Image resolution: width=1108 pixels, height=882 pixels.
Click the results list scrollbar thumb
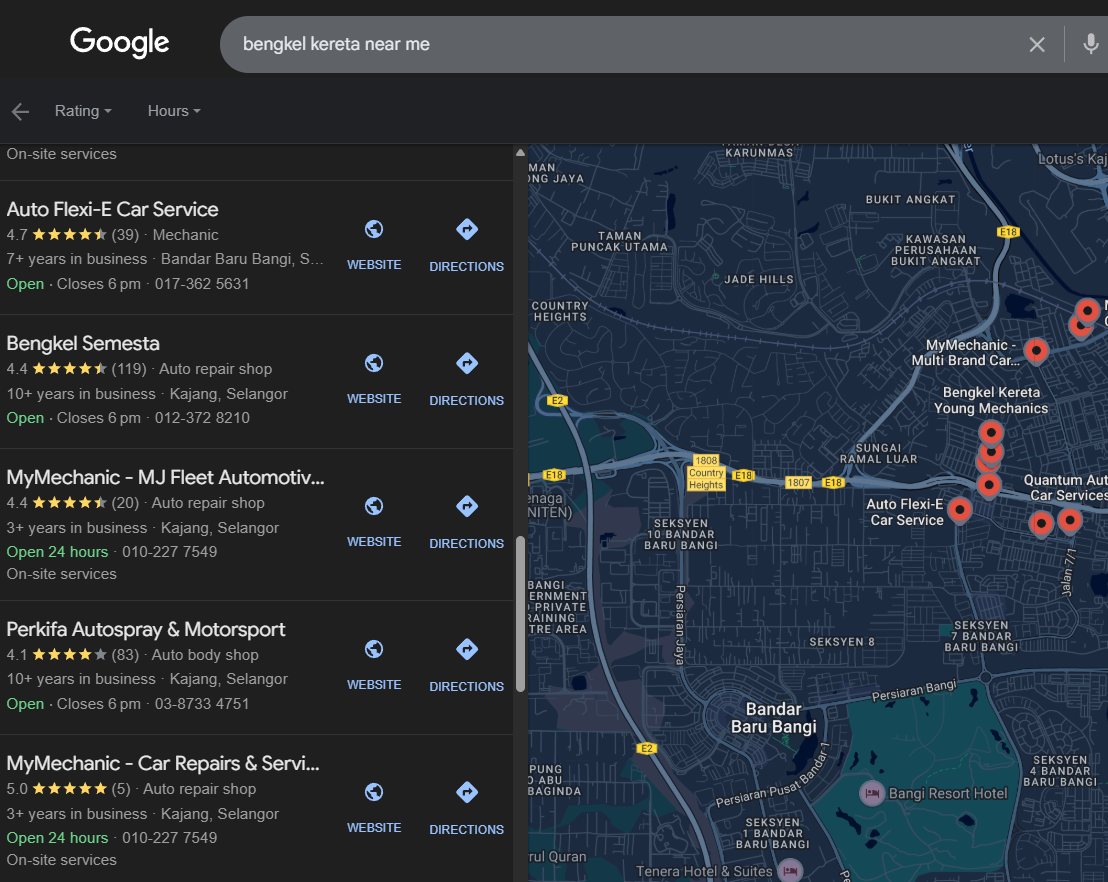pos(520,613)
